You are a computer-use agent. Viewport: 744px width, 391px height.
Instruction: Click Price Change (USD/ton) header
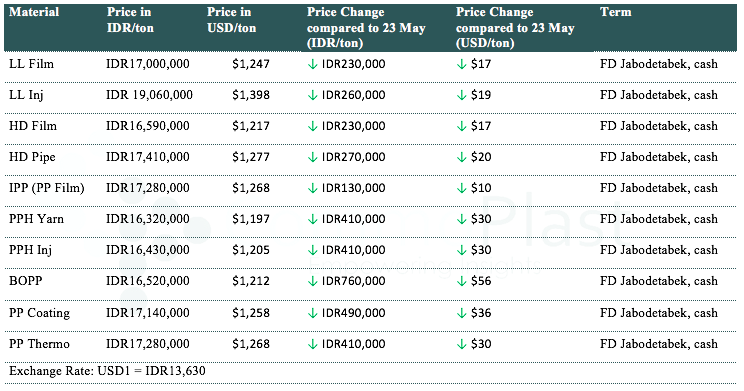pyautogui.click(x=515, y=28)
